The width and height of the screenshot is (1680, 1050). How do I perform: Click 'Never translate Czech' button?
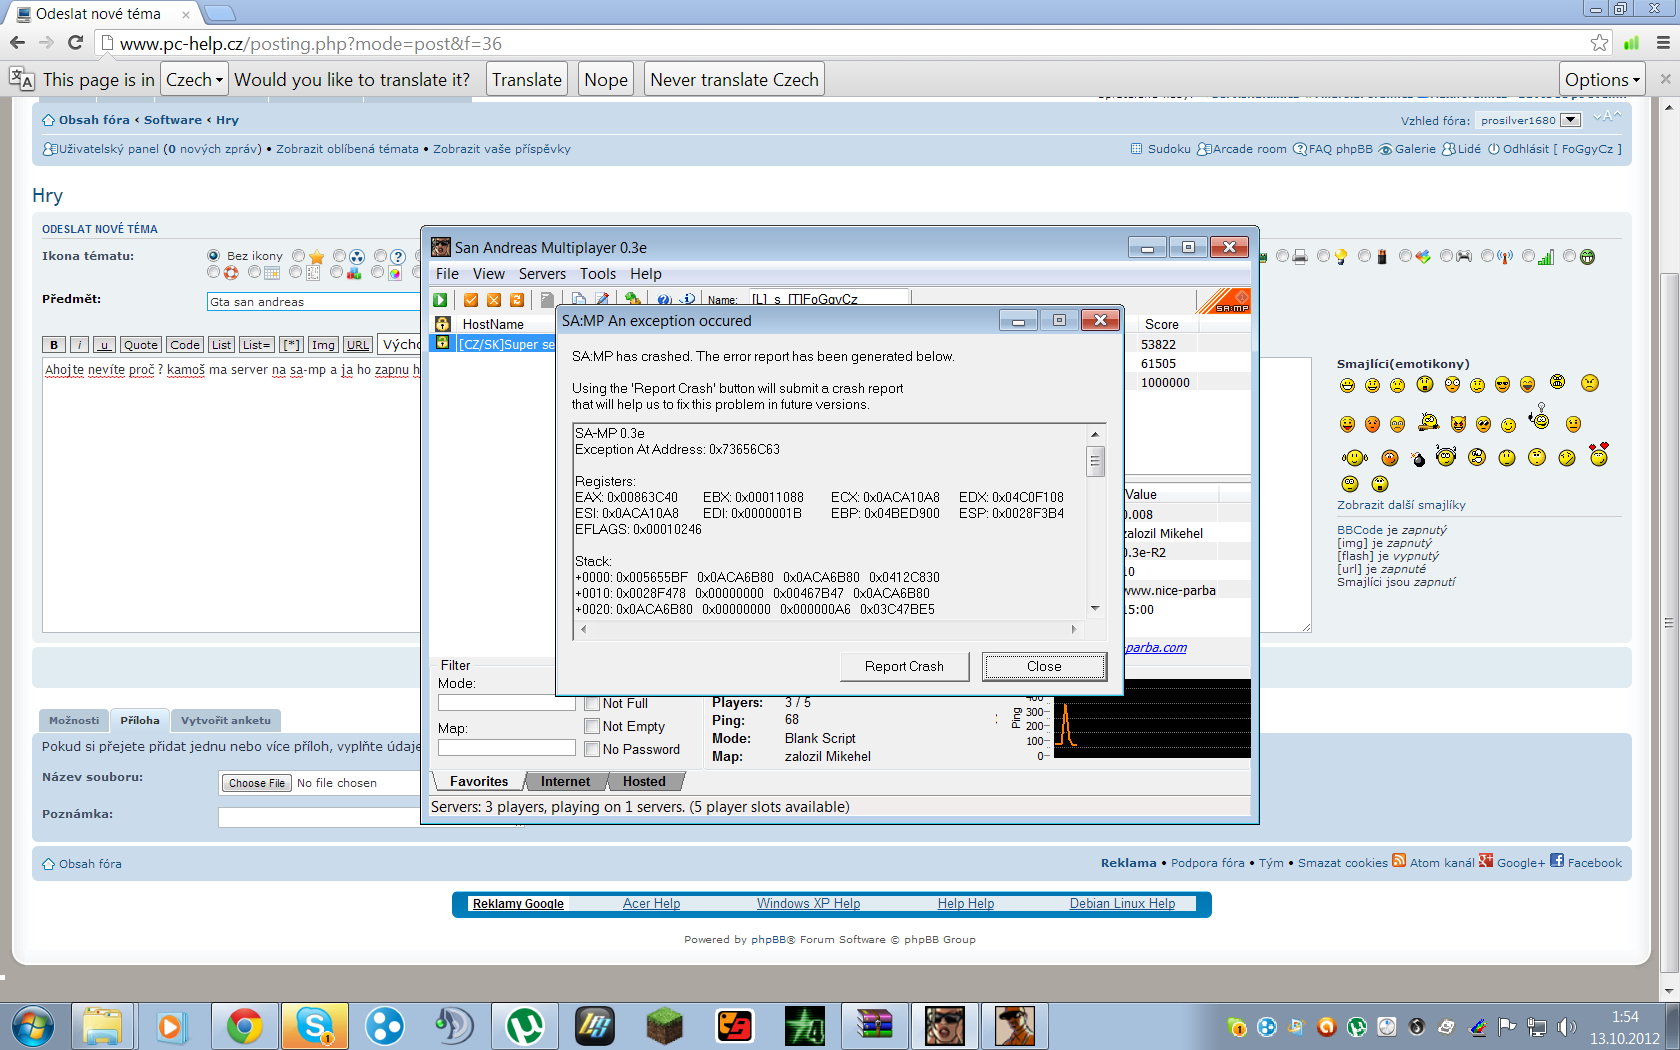point(734,80)
